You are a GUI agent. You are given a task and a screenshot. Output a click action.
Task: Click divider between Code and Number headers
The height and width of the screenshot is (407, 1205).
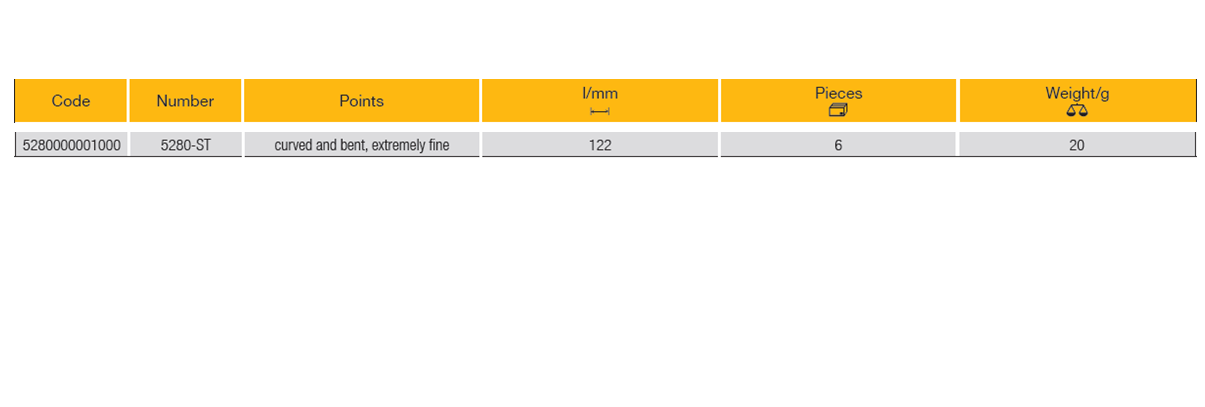pyautogui.click(x=128, y=101)
